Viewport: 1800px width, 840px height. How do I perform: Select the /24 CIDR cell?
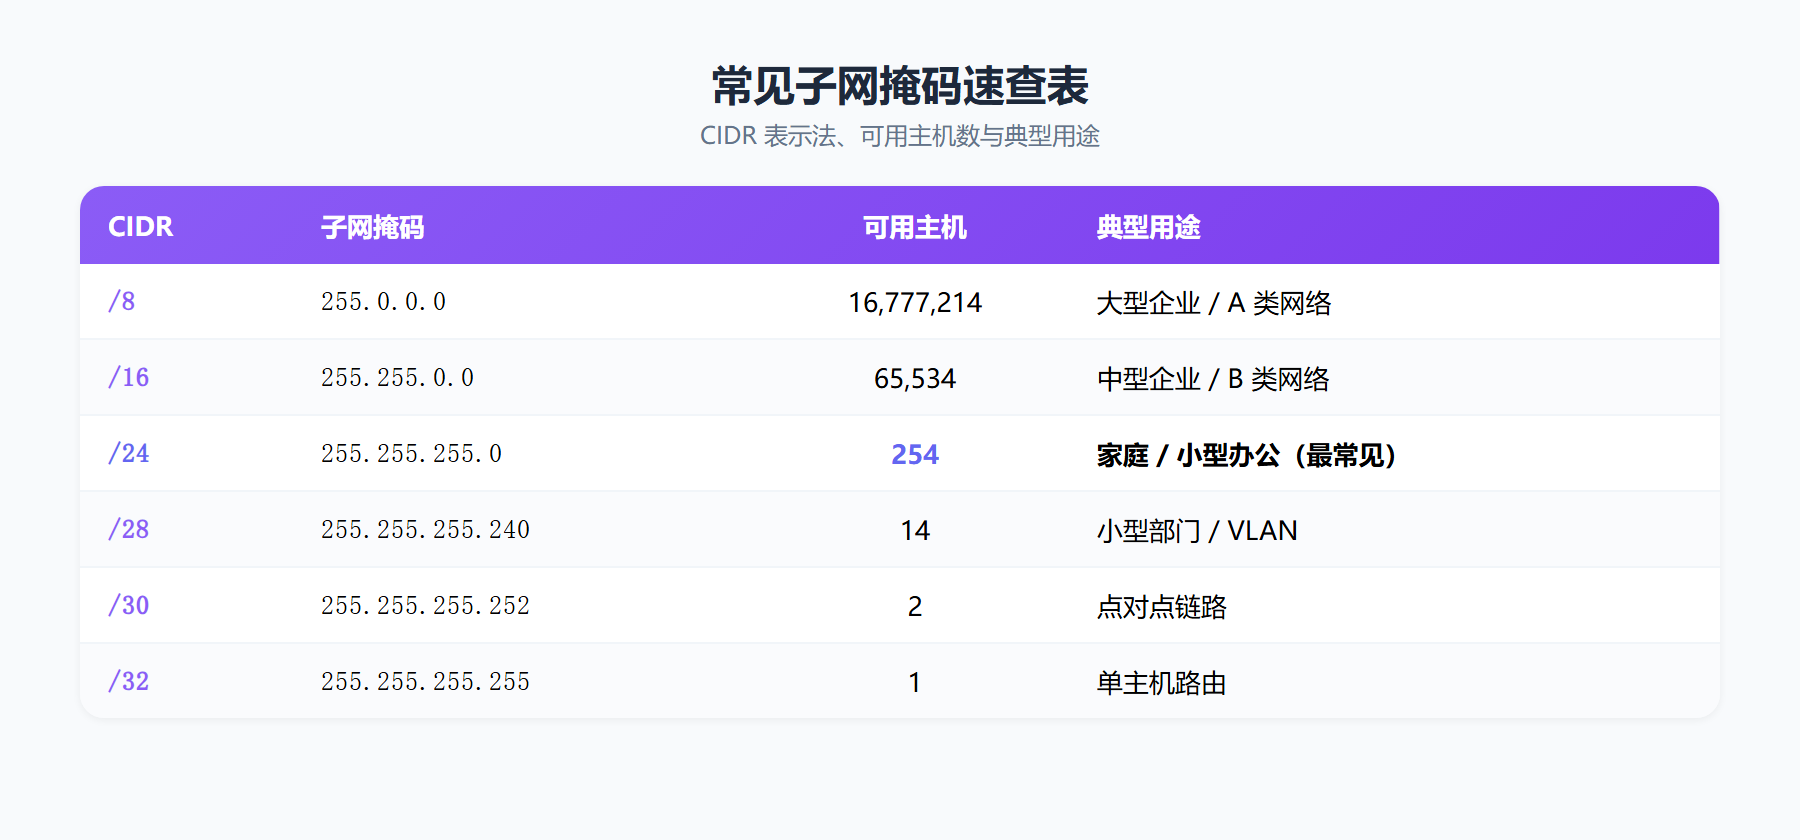pos(129,453)
